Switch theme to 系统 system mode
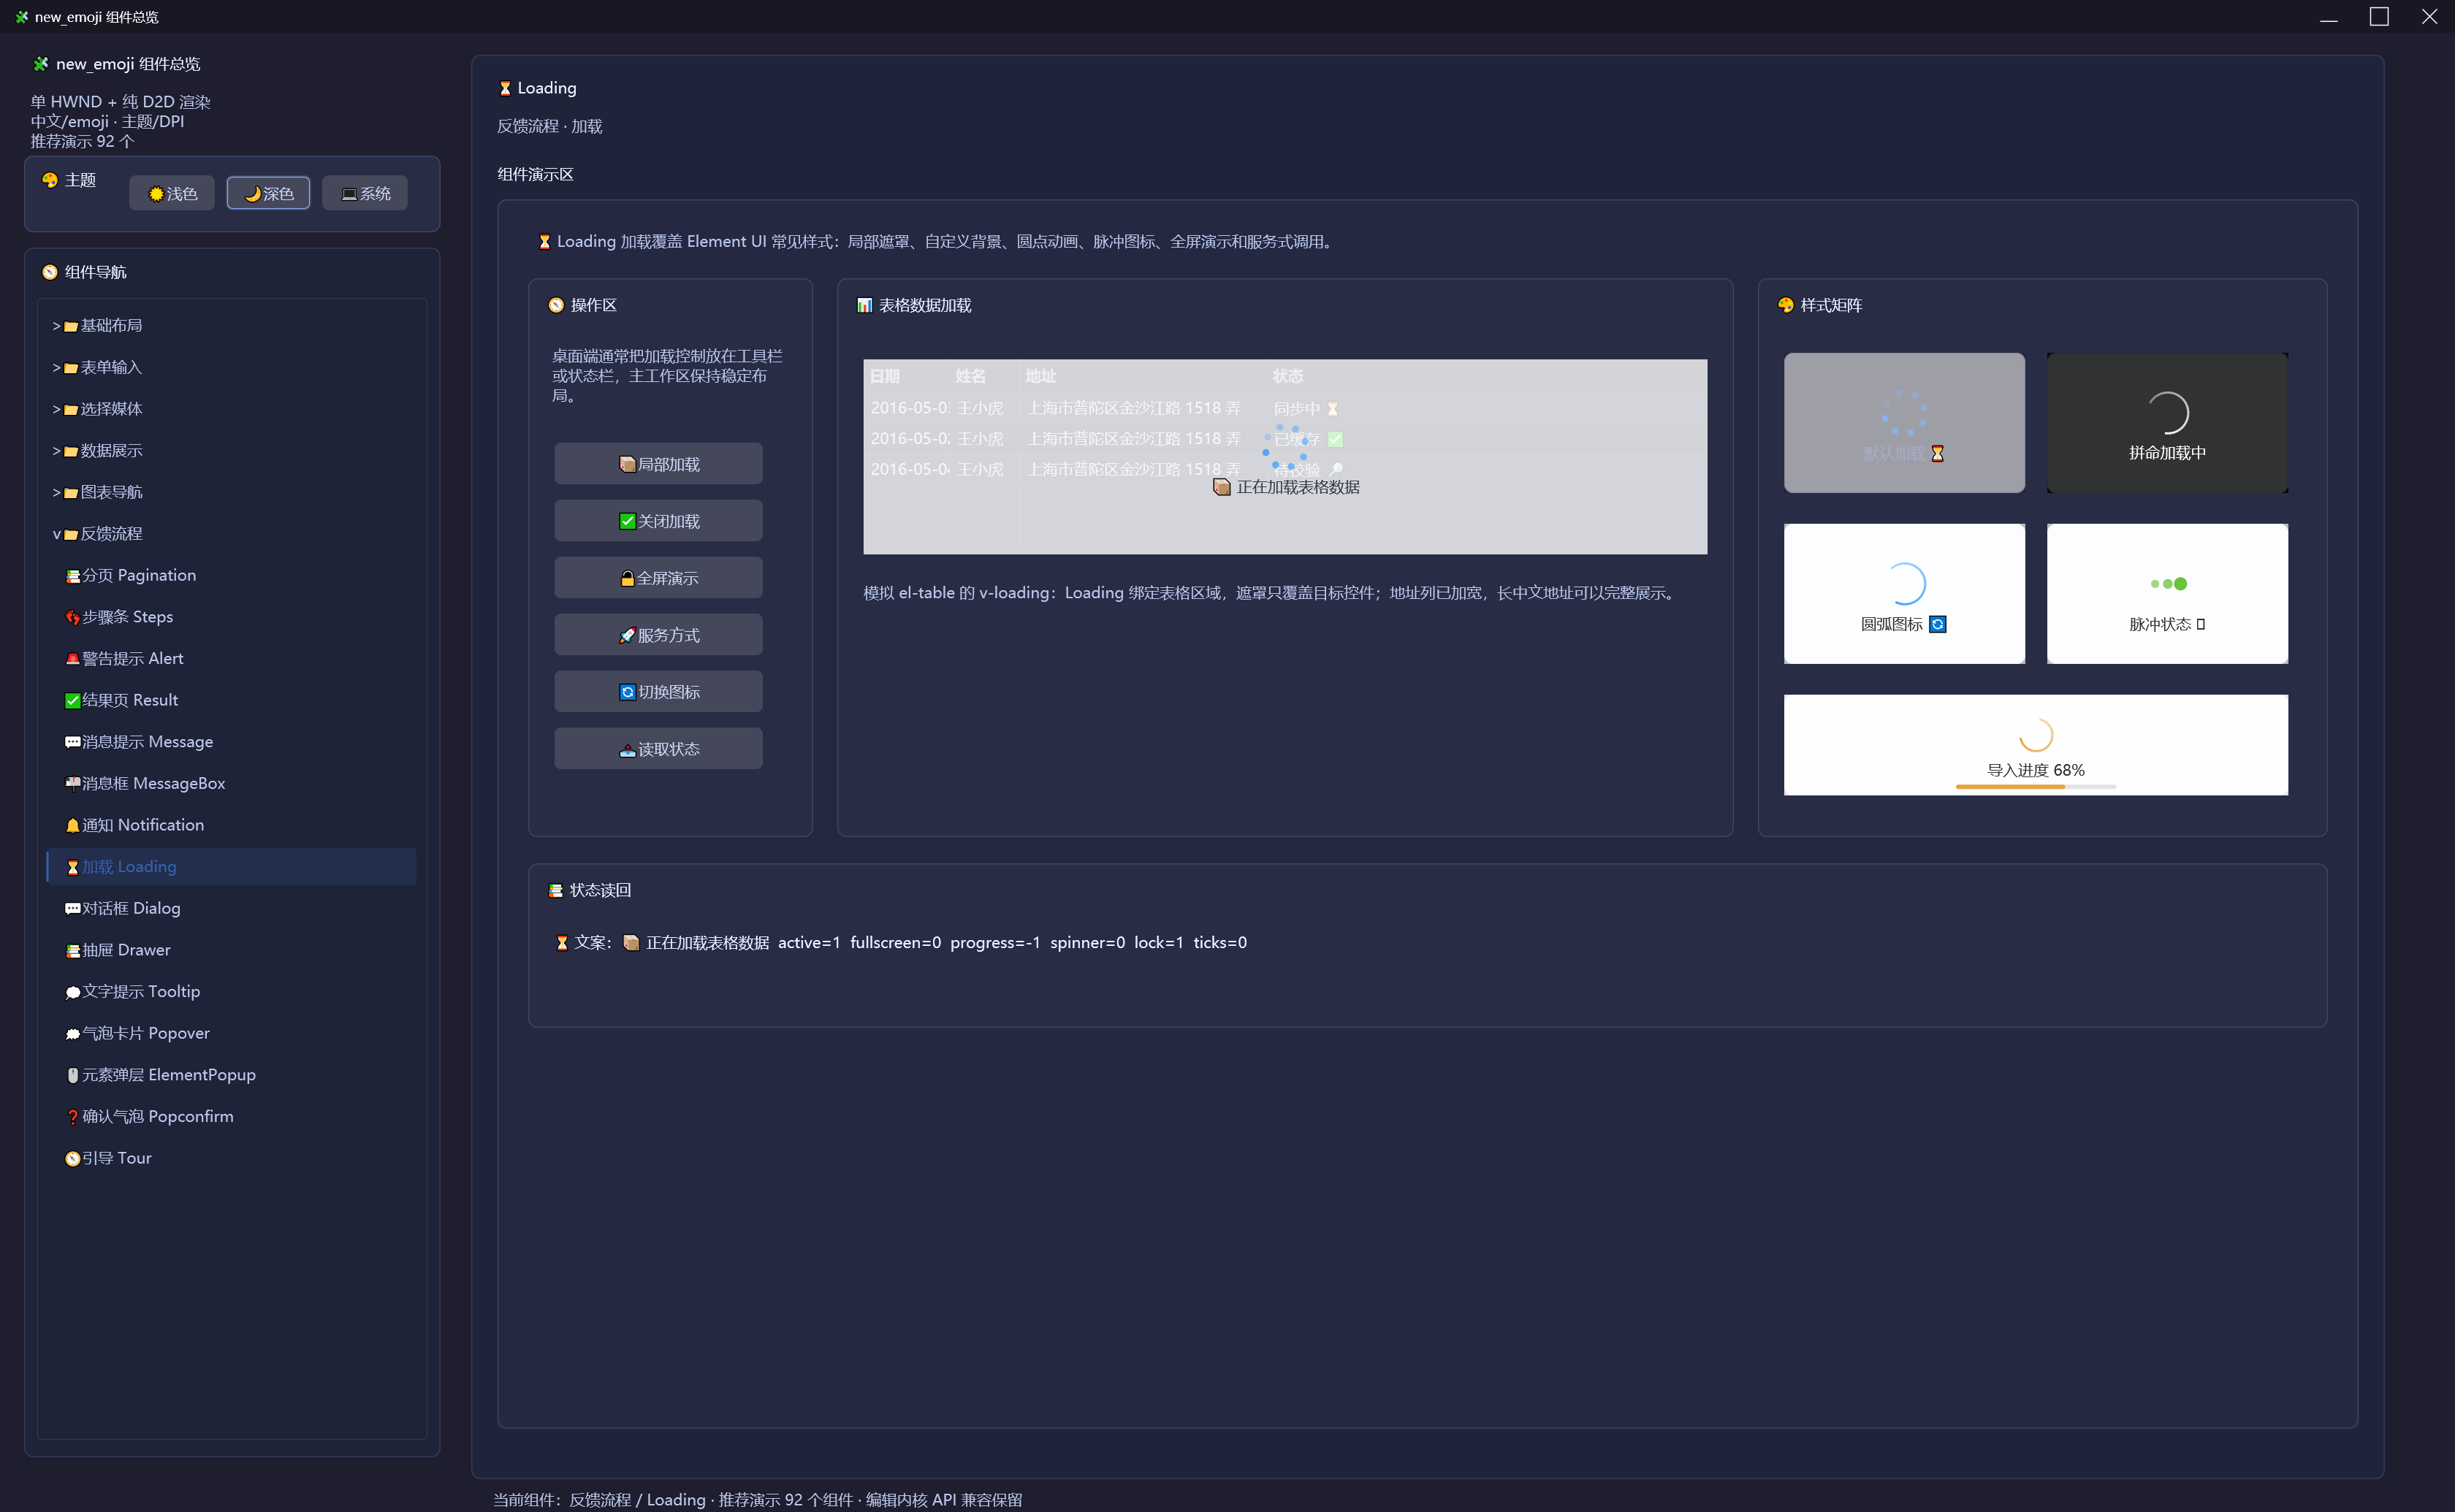Viewport: 2455px width, 1512px height. (365, 193)
